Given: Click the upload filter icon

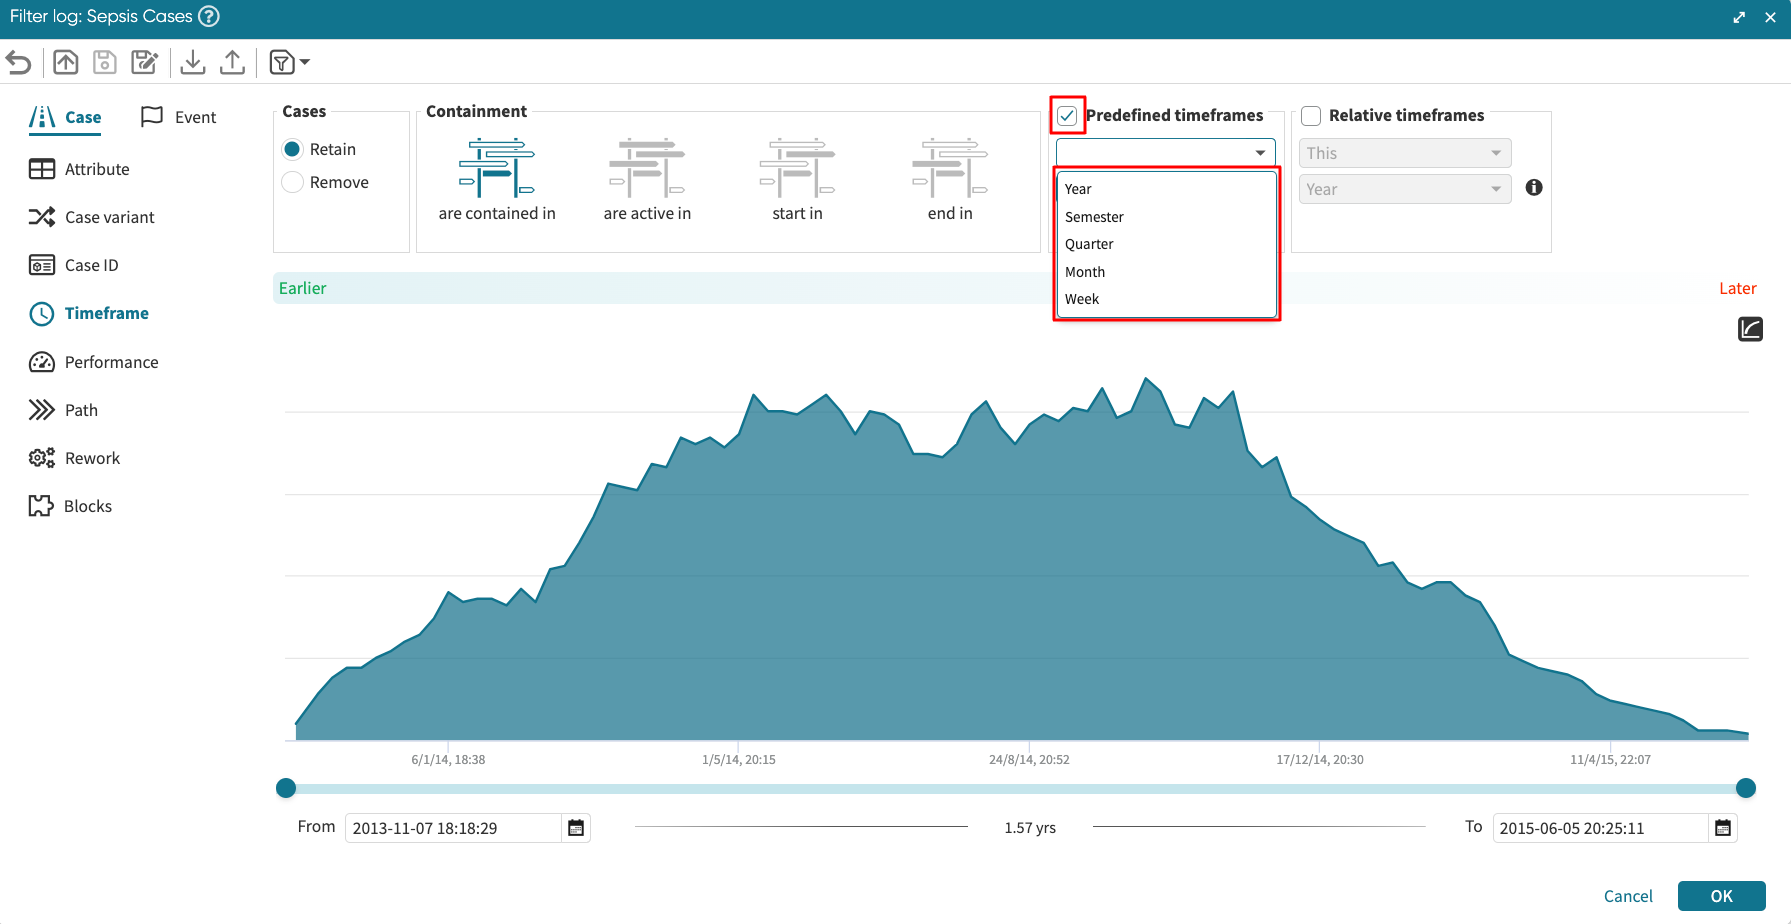Looking at the screenshot, I should [x=232, y=63].
